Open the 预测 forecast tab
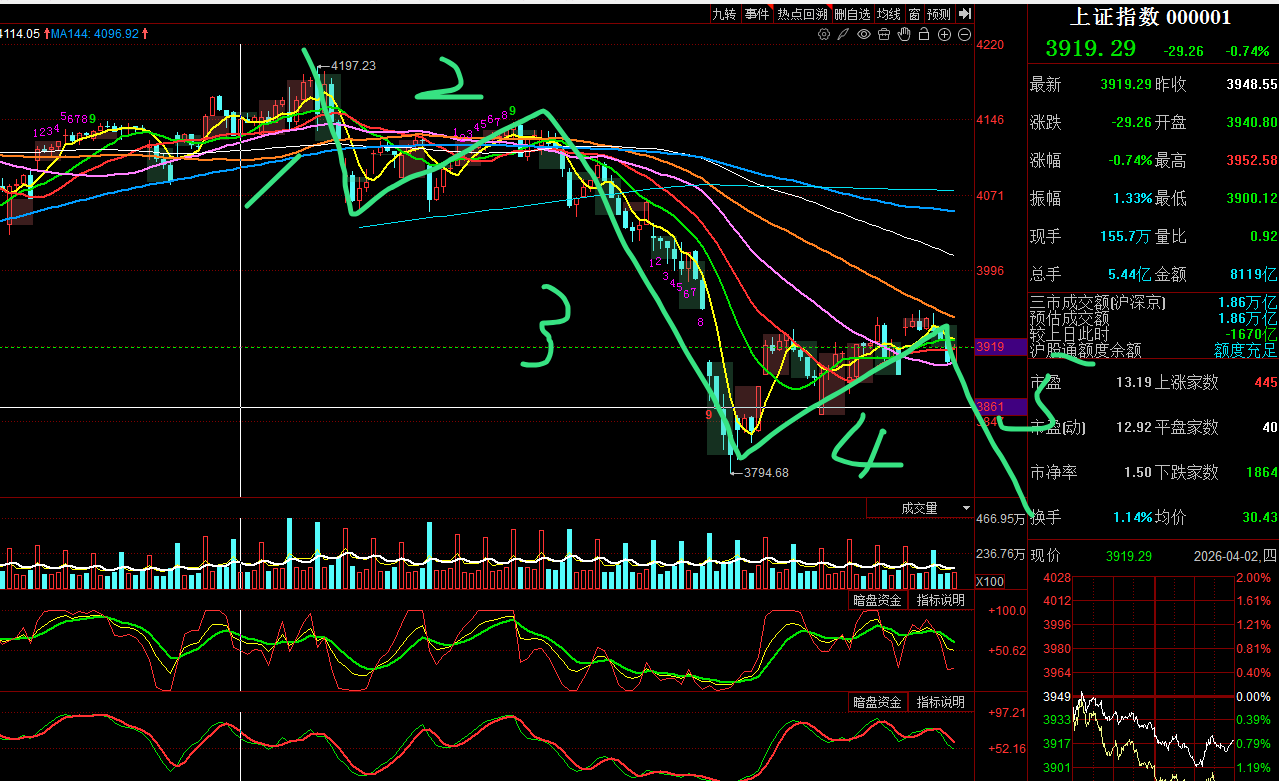The image size is (1279, 781). [939, 14]
